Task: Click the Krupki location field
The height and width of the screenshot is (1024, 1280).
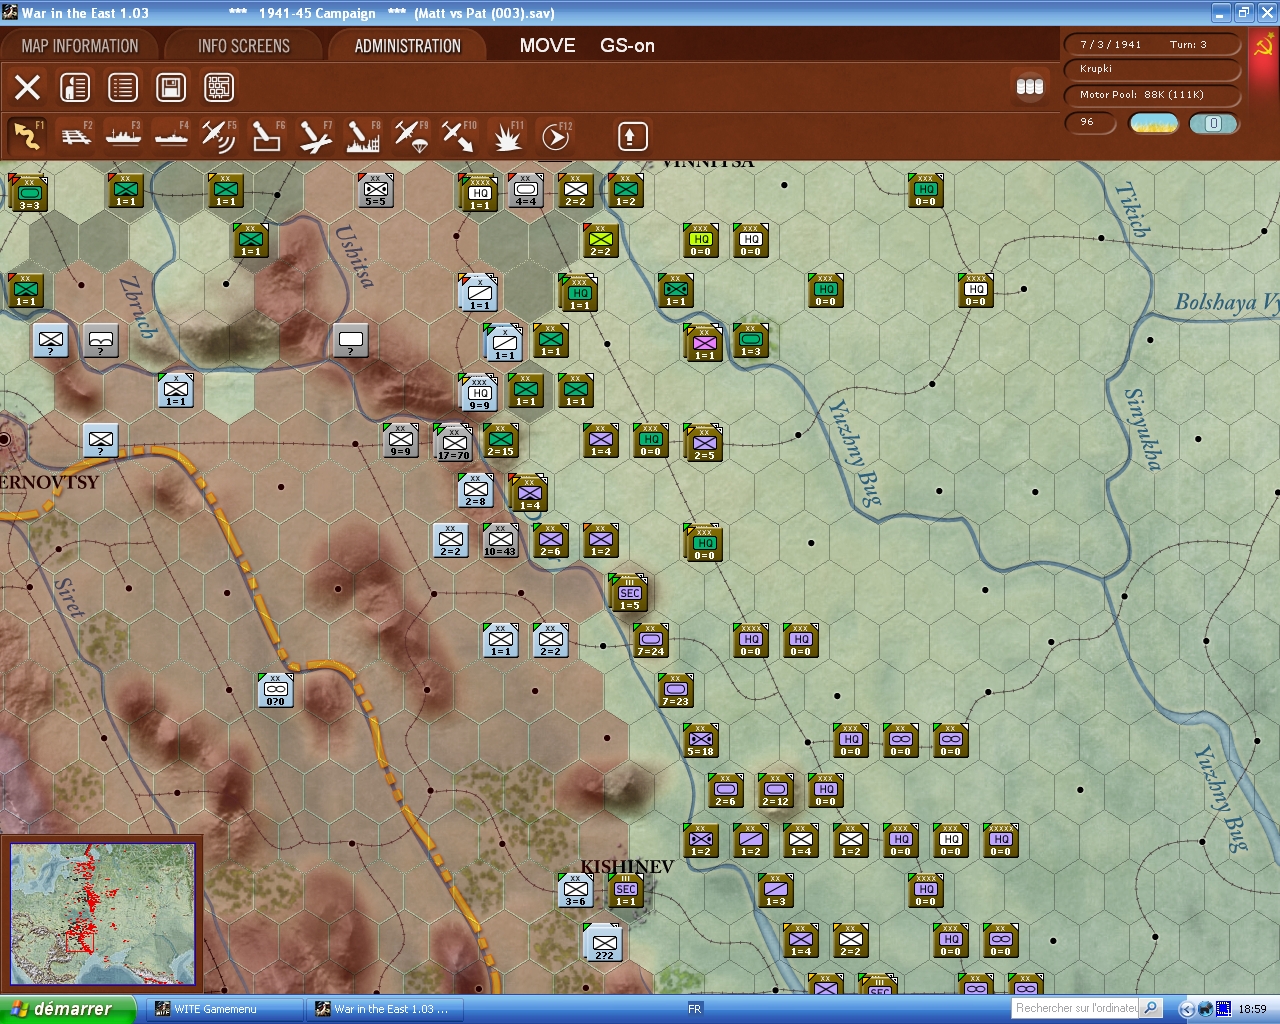Action: point(1152,69)
